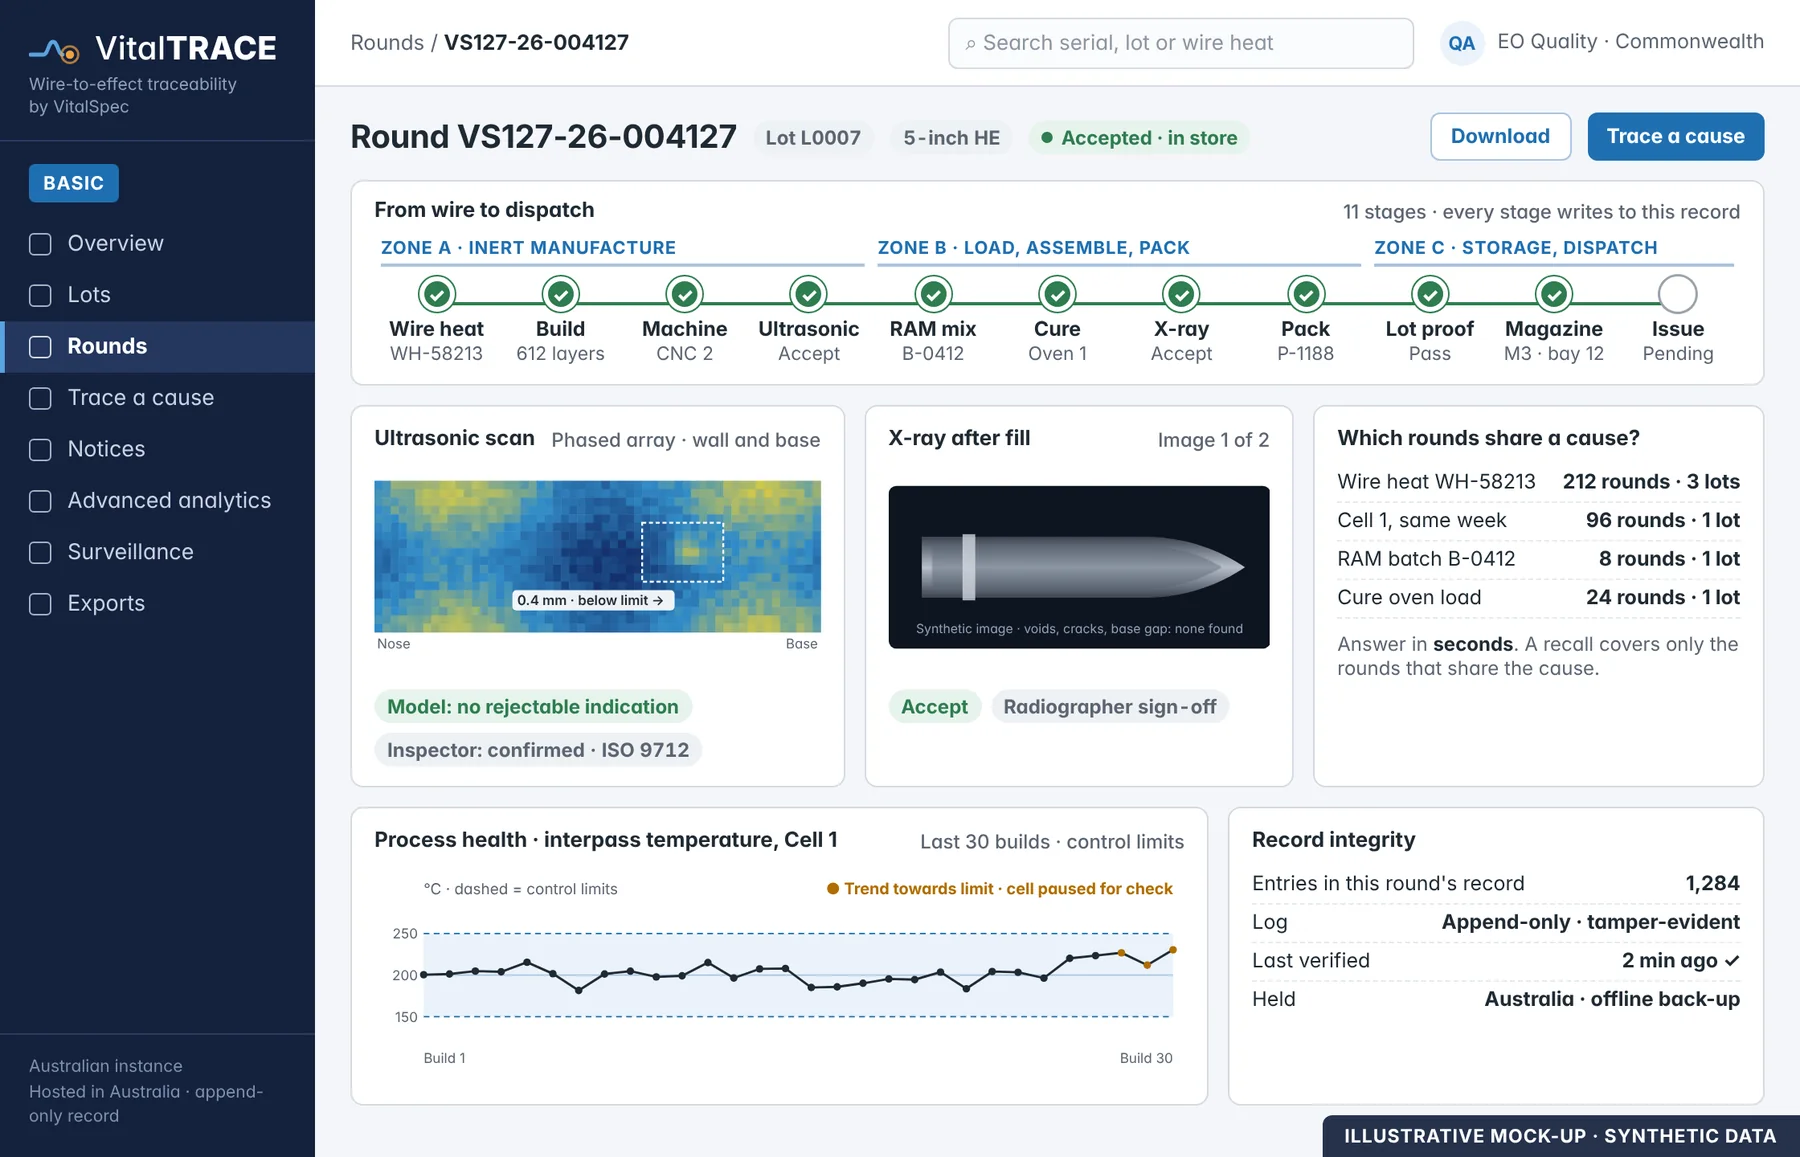Click the search magnifier icon

[x=970, y=44]
